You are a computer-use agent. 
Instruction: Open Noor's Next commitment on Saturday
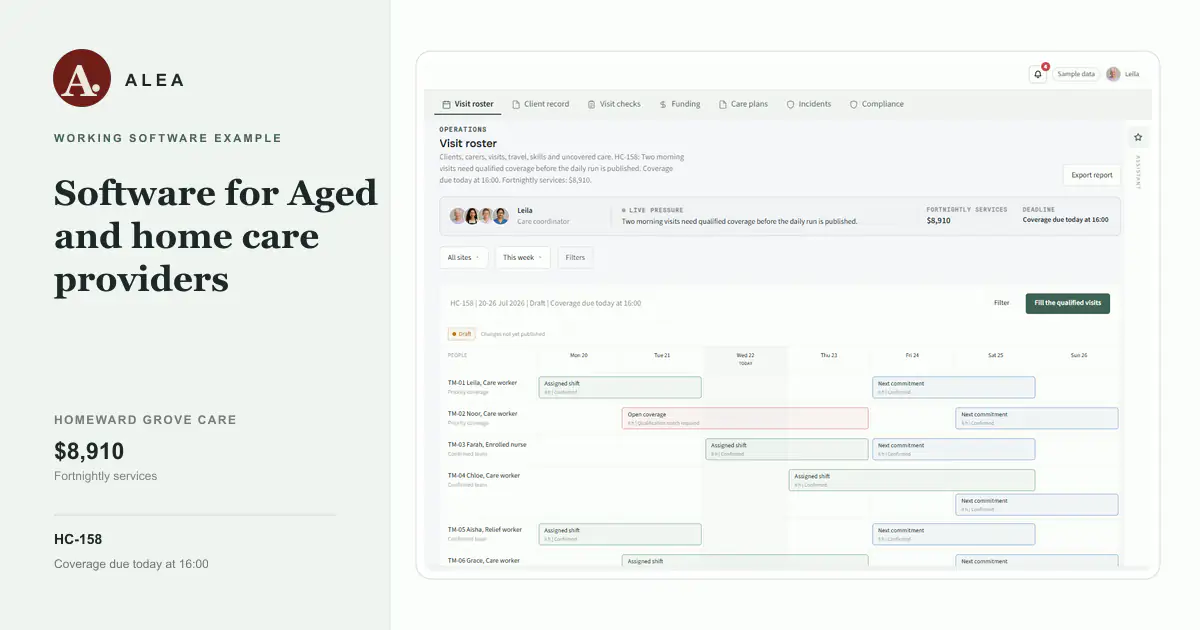pyautogui.click(x=1037, y=418)
